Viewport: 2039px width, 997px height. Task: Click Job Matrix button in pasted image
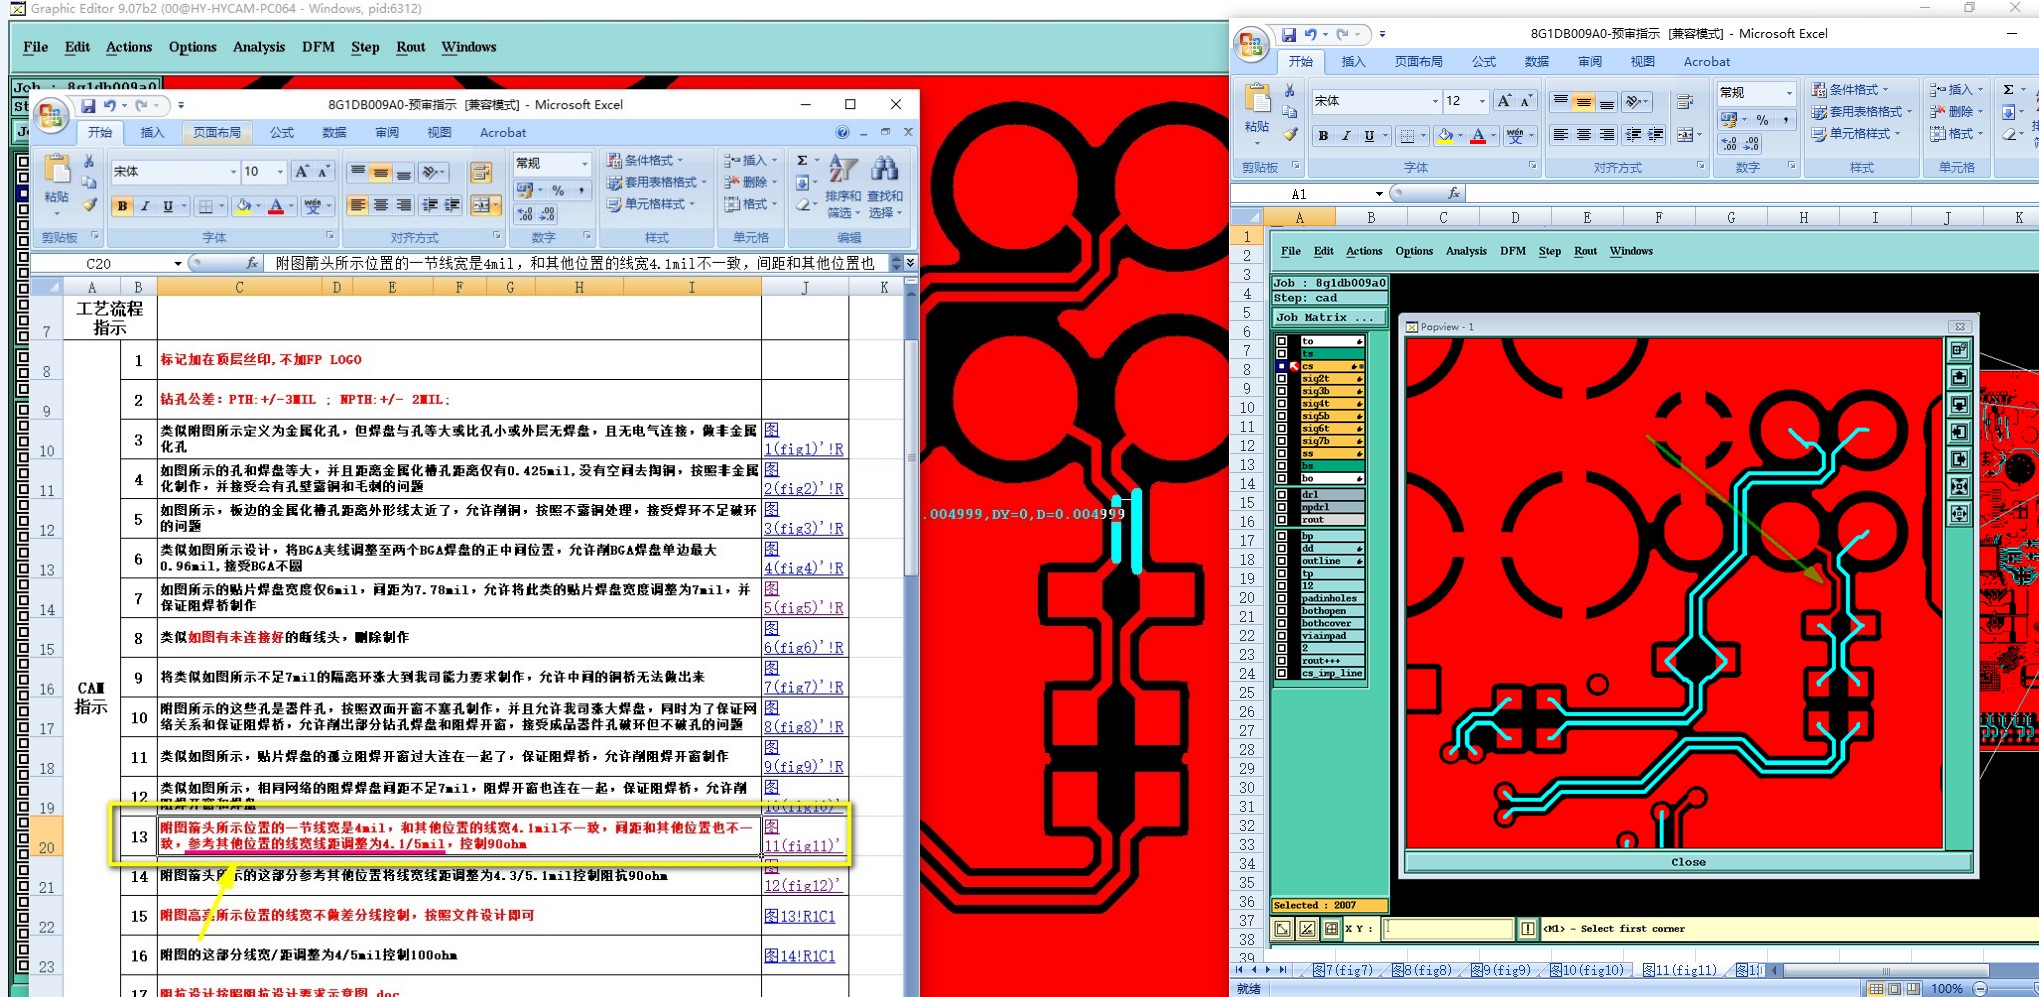[x=1329, y=318]
